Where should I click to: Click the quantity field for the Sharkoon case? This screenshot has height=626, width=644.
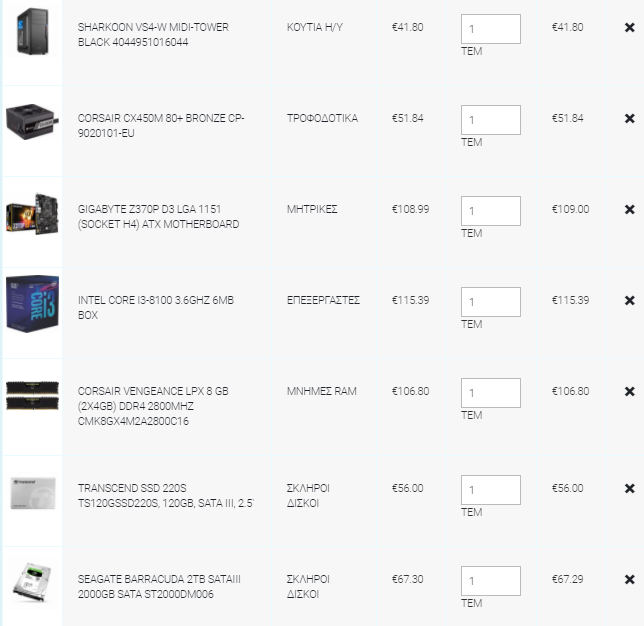click(x=491, y=29)
